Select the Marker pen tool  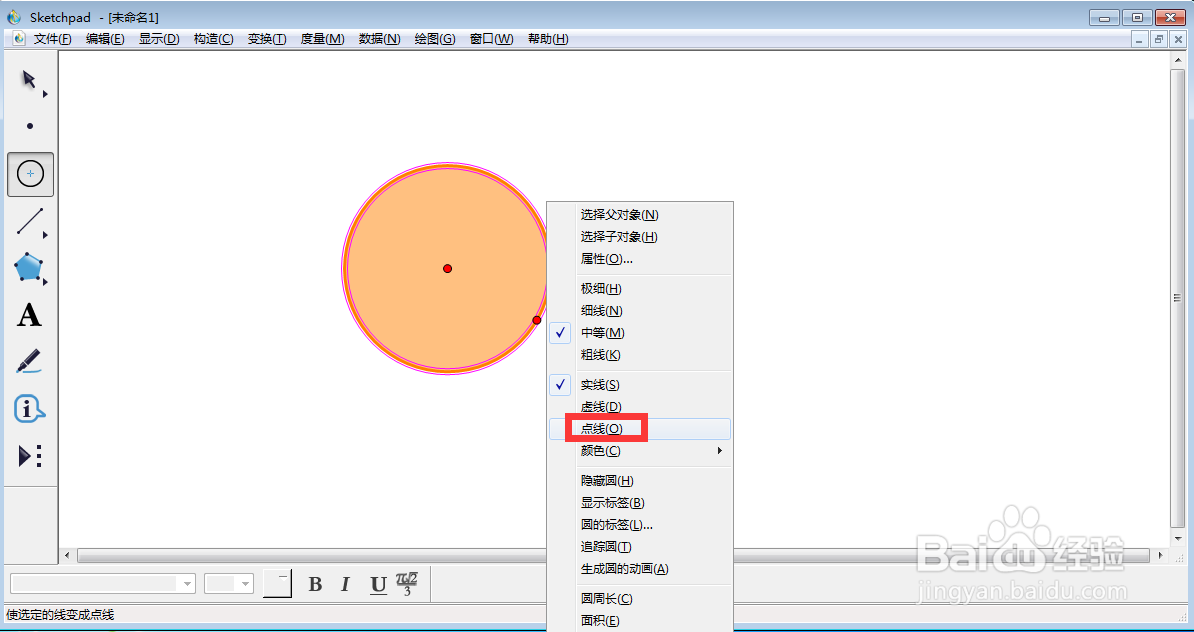[29, 362]
